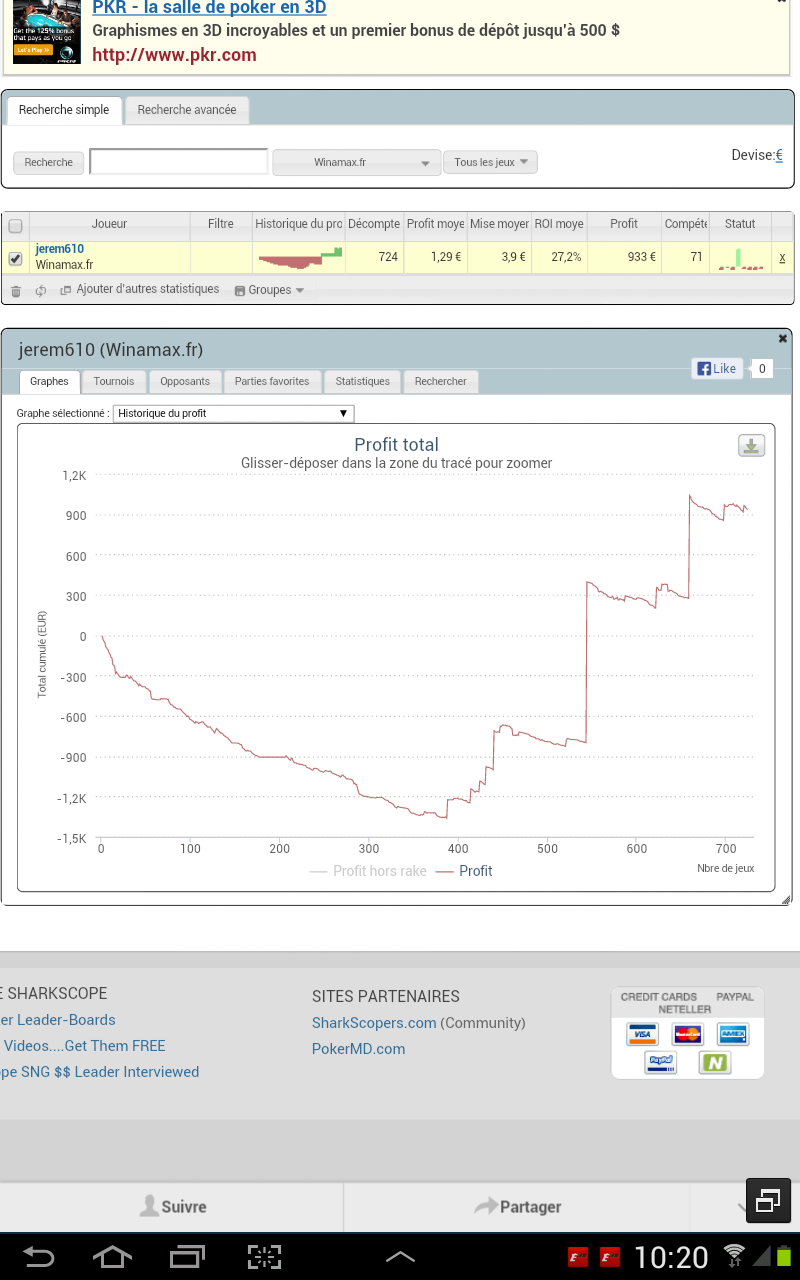The image size is (800, 1280).
Task: Click the refresh icon below the player table
Action: (x=41, y=291)
